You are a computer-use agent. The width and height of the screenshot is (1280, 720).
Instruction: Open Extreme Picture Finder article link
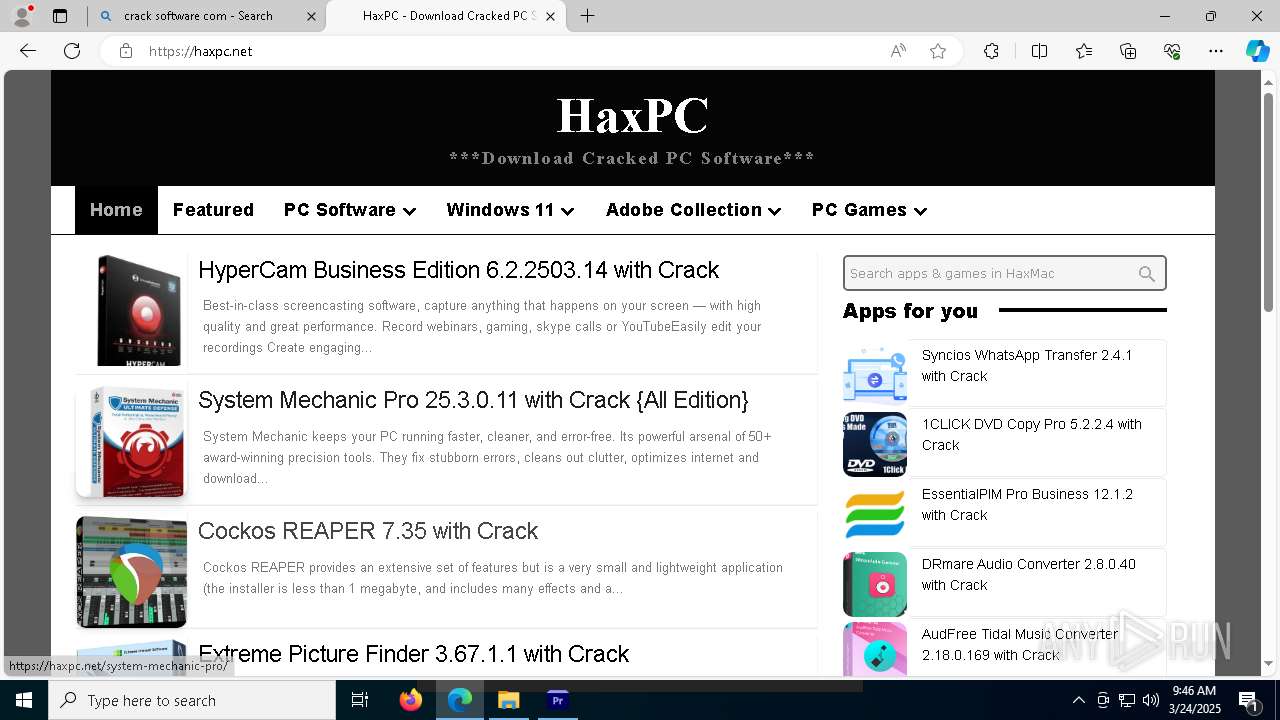tap(413, 654)
